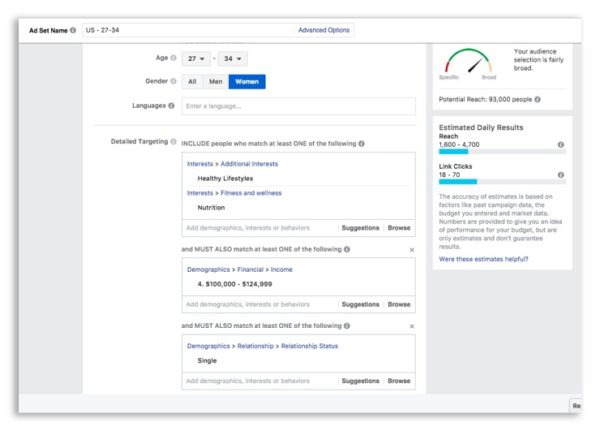Click the info icon on Link Clicks estimate
Screen dimensions: 600x431
(x=561, y=175)
